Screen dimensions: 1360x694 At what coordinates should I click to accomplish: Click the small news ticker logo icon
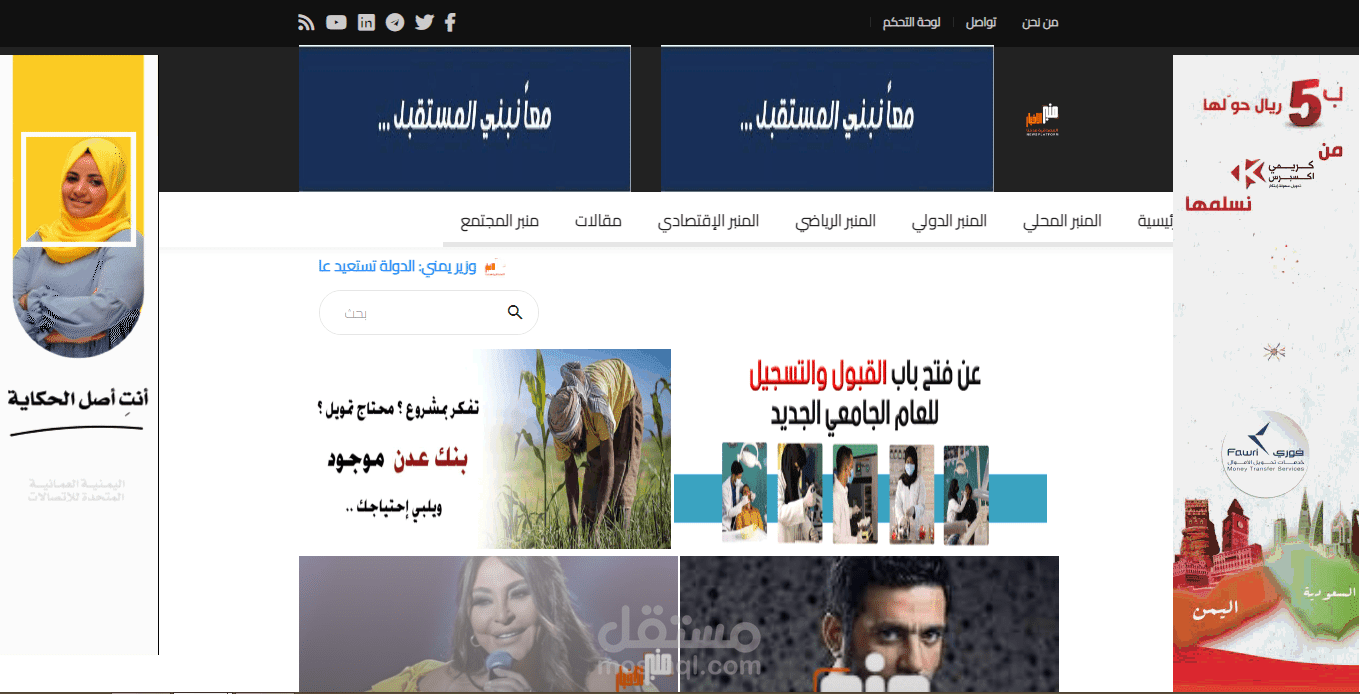click(x=493, y=267)
